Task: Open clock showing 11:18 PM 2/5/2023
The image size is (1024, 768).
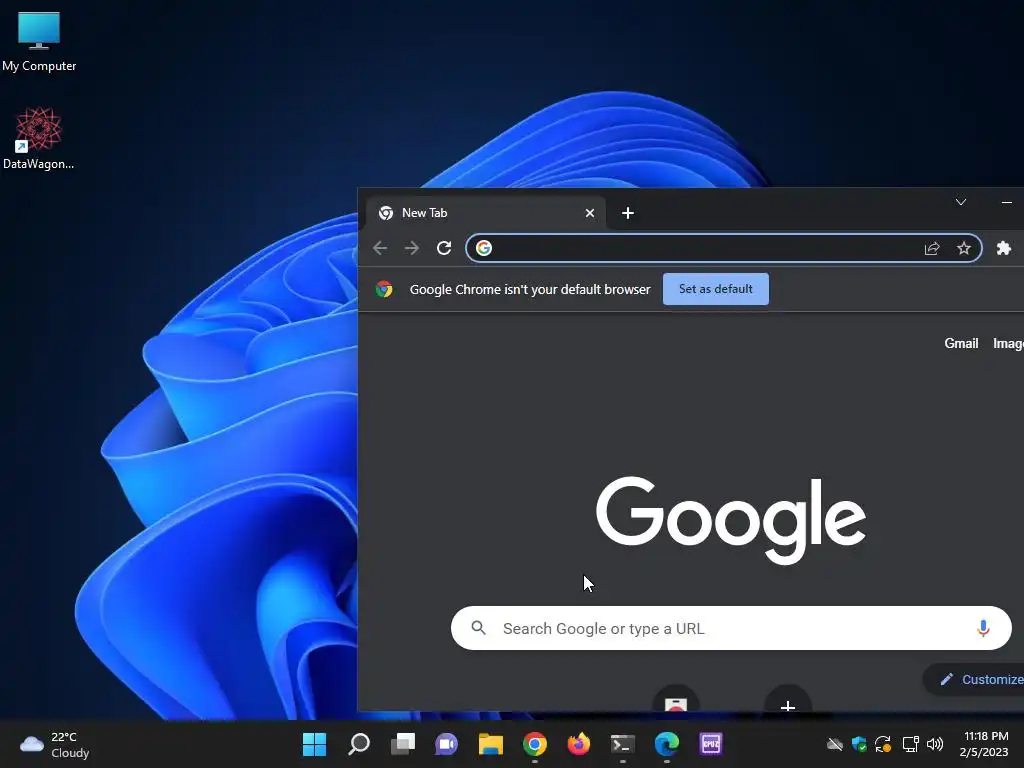Action: pyautogui.click(x=985, y=744)
